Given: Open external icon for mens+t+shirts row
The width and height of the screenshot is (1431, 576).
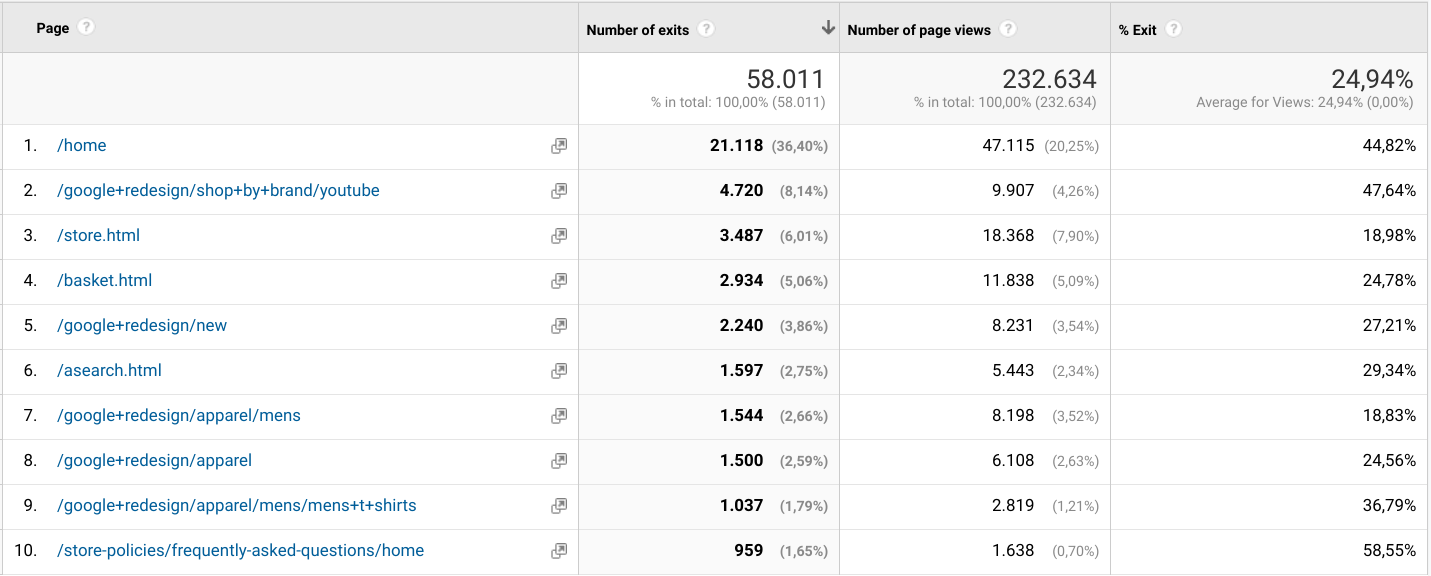Looking at the screenshot, I should pos(559,506).
